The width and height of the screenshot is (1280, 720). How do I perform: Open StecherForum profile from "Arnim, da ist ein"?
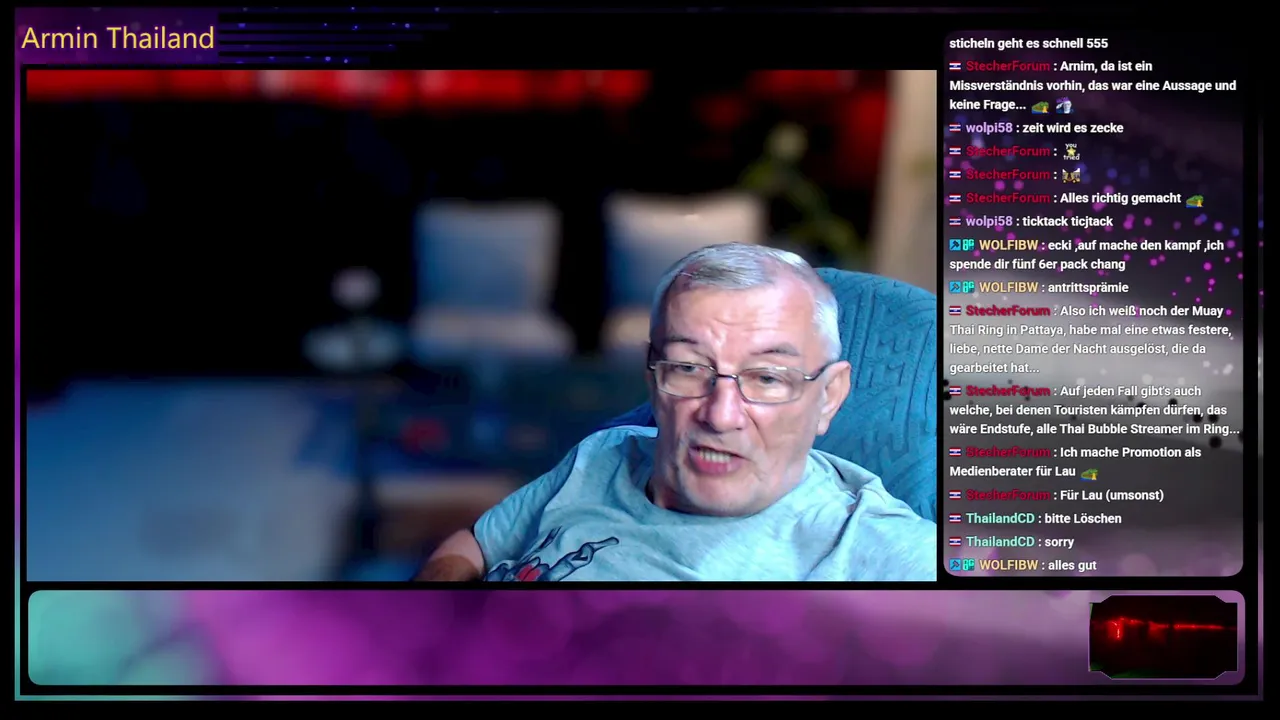(x=1008, y=66)
